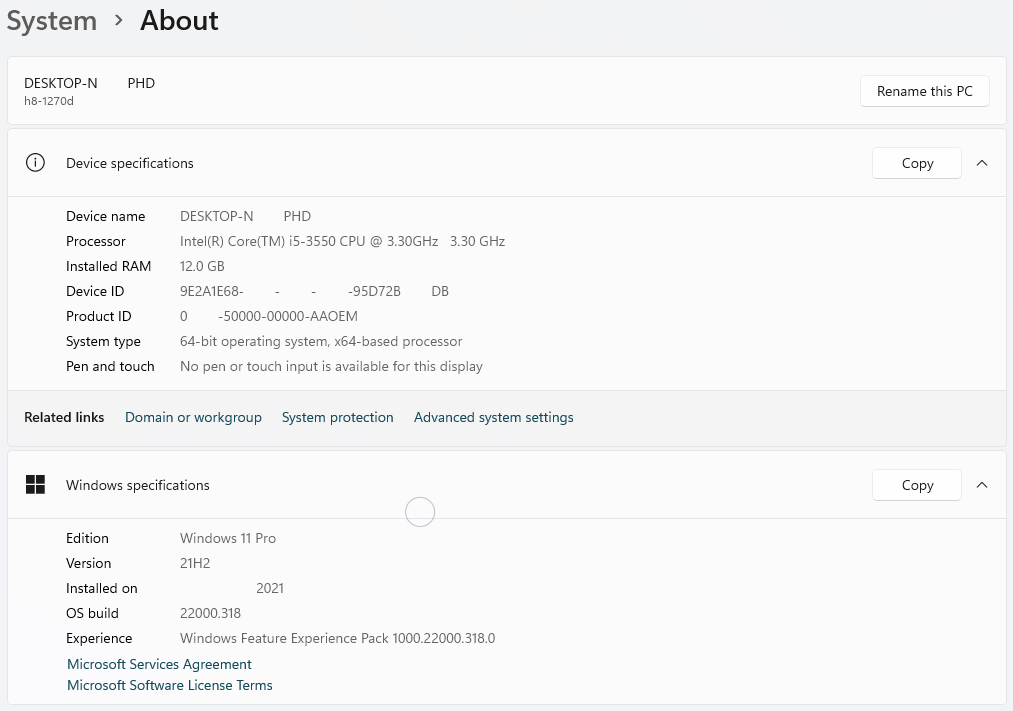Open Advanced system settings
1013x711 pixels.
493,418
